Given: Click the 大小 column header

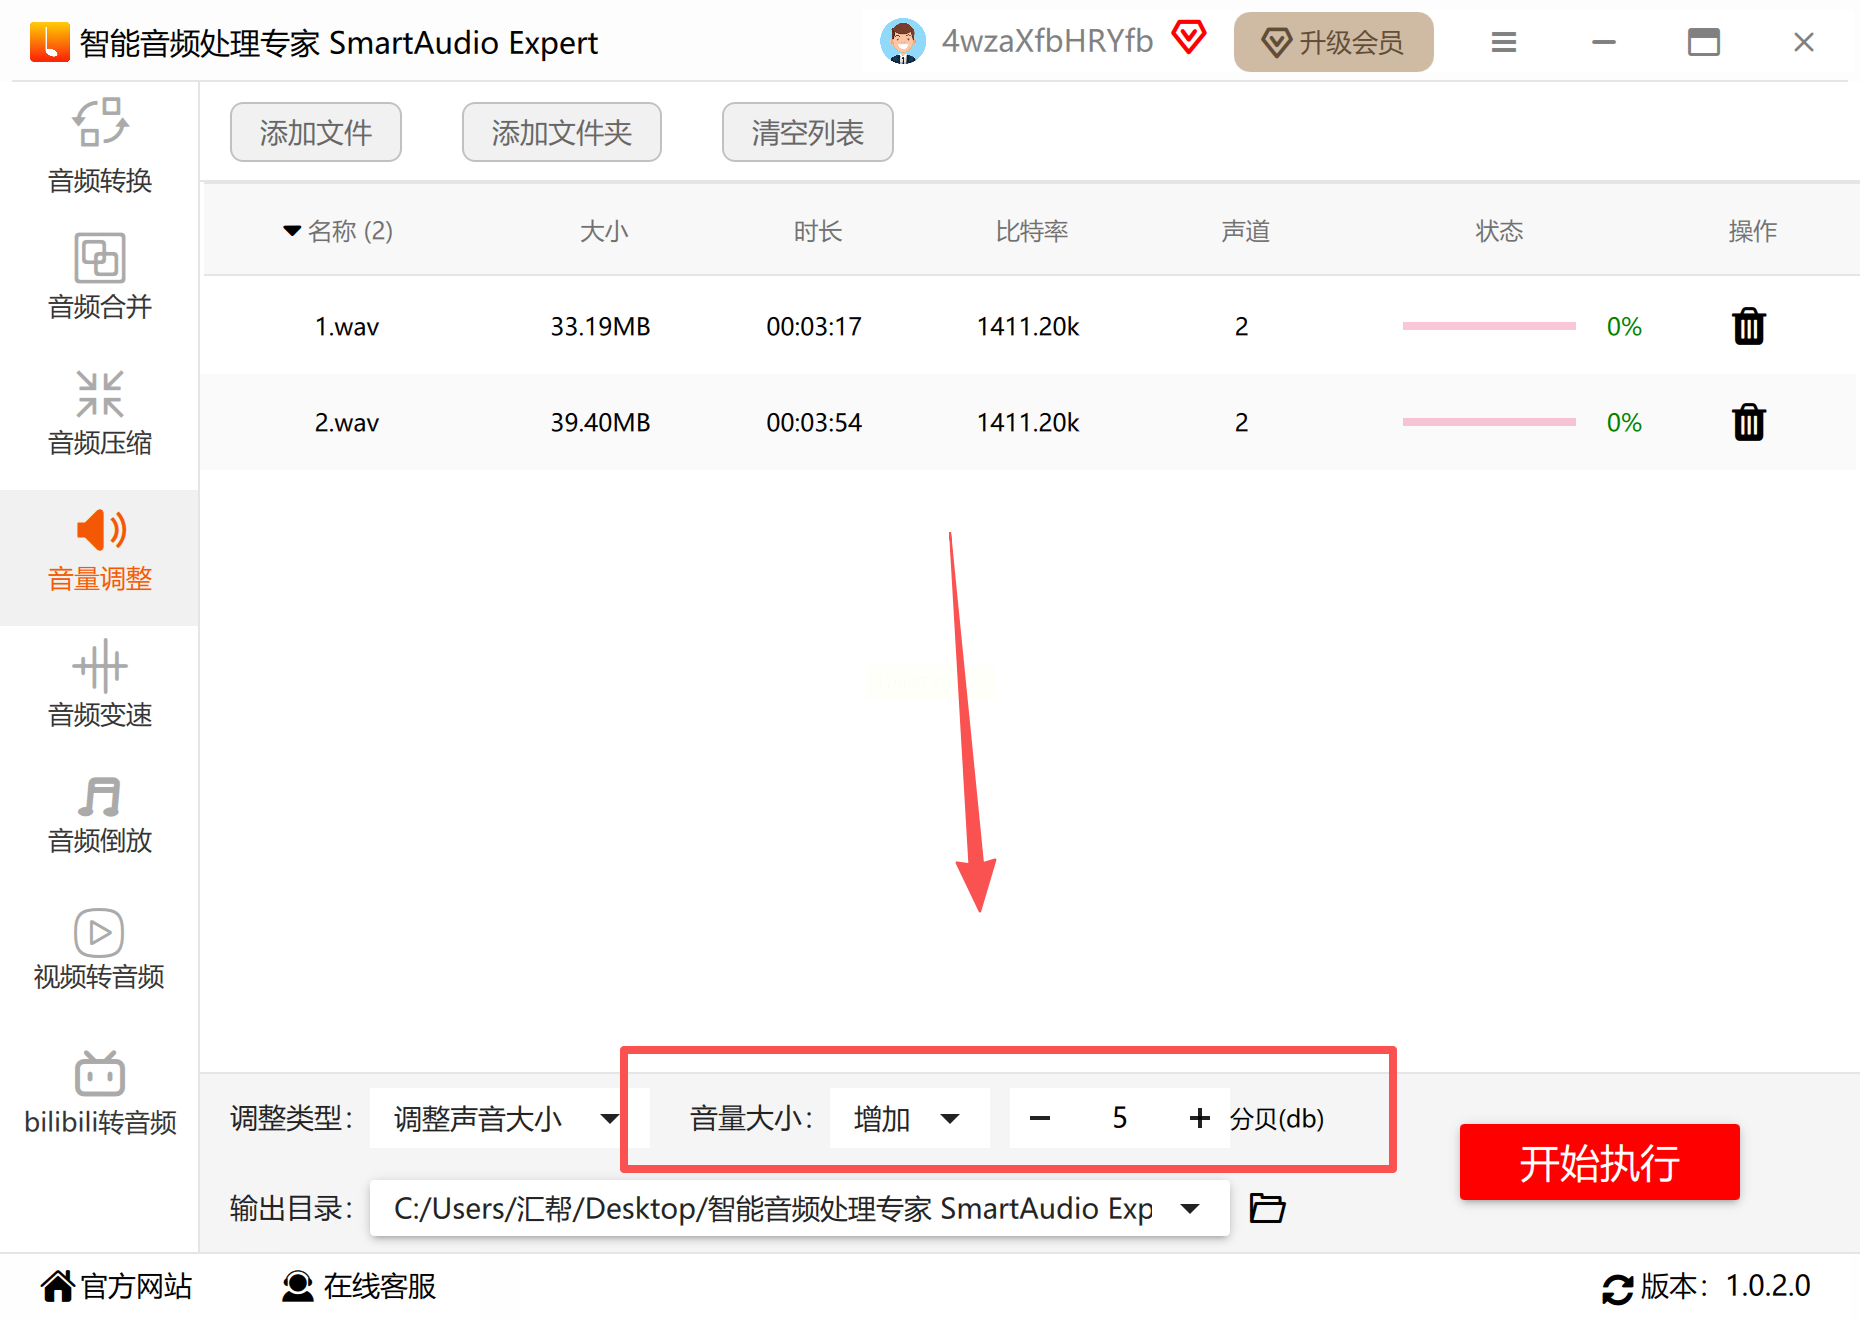Looking at the screenshot, I should (604, 231).
